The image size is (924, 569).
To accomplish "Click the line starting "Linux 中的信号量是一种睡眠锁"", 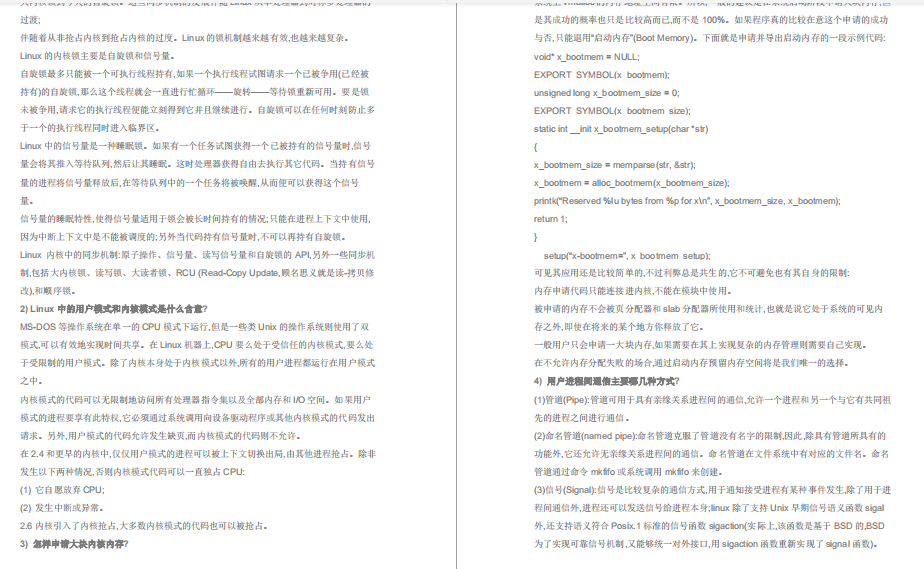I will point(196,145).
